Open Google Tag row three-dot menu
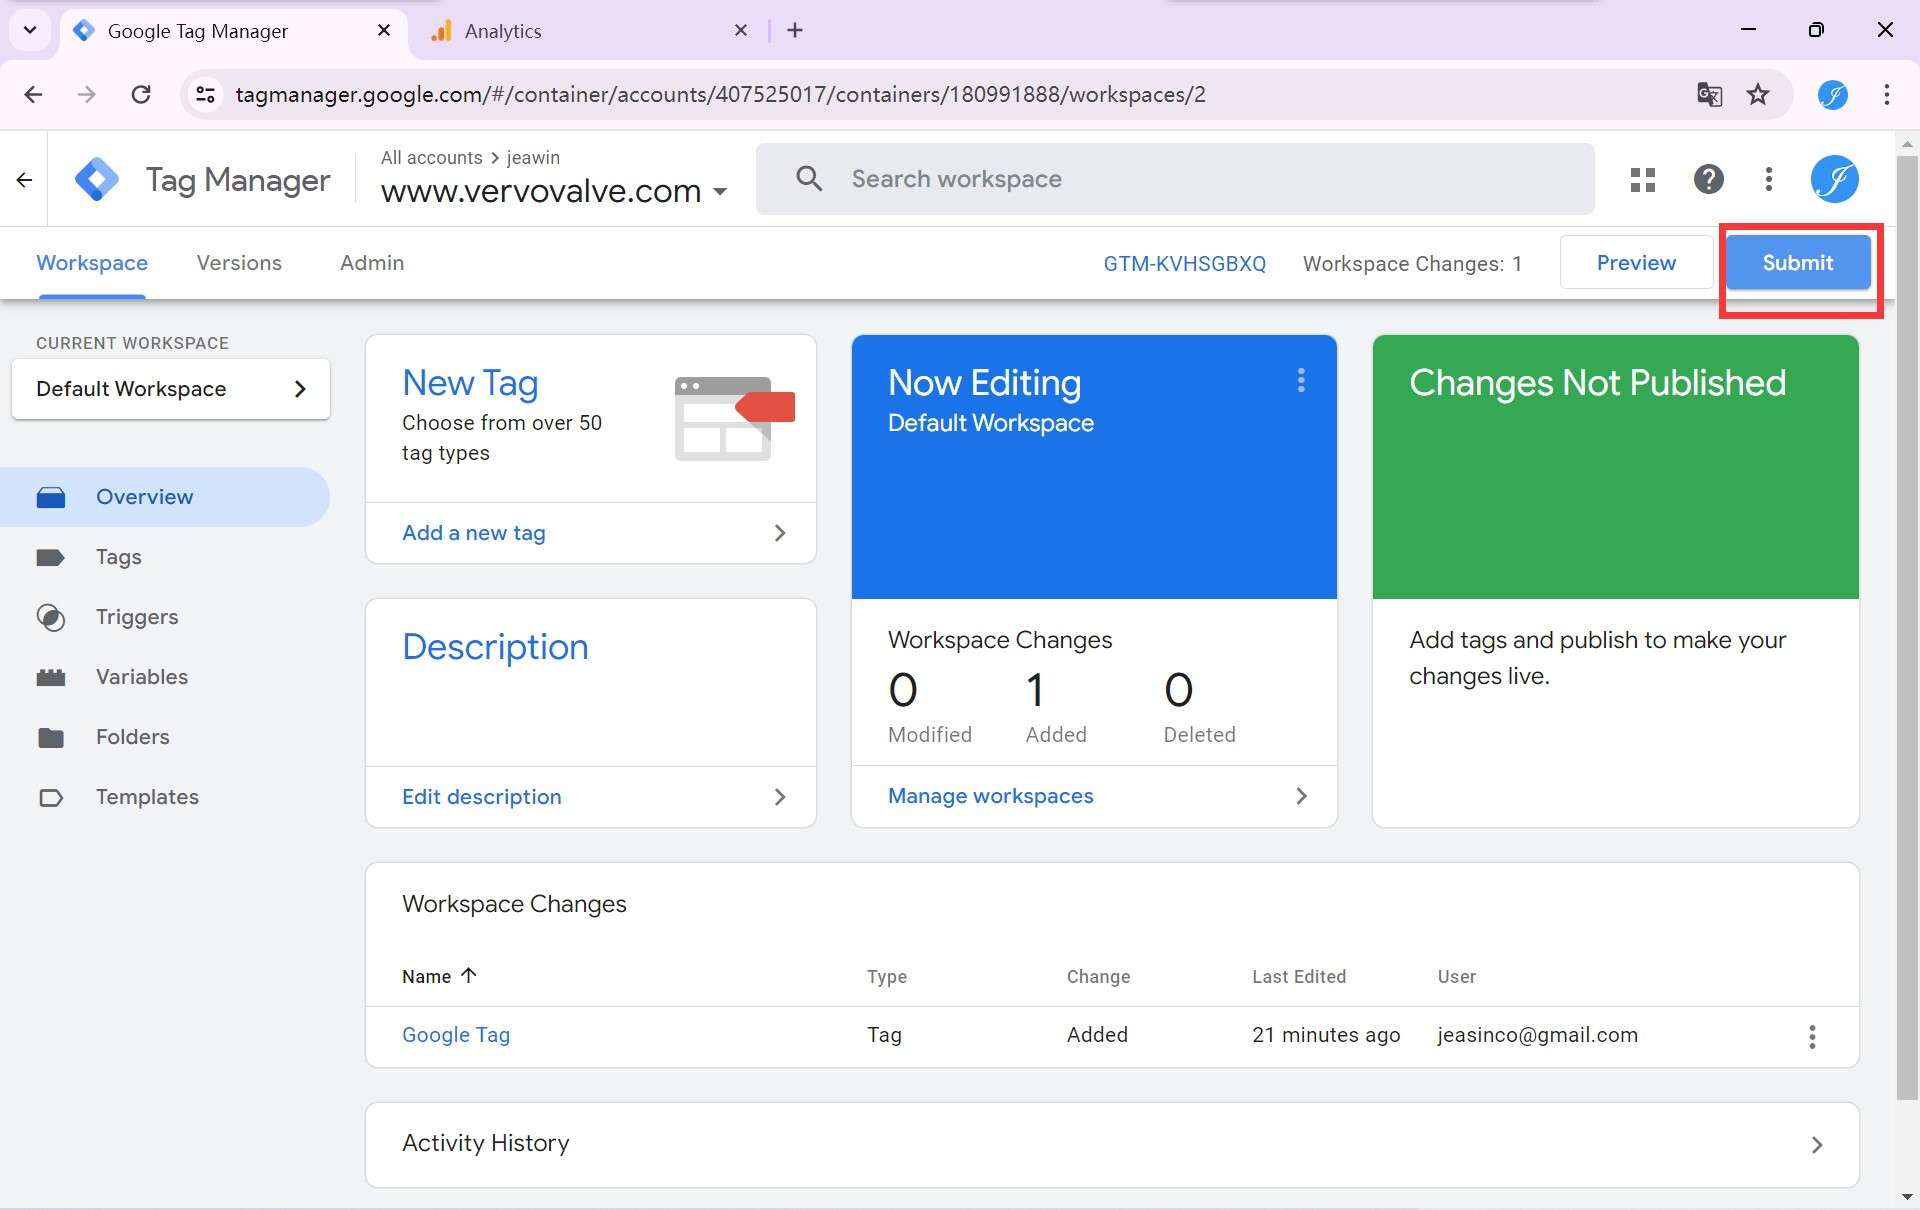 click(1811, 1037)
